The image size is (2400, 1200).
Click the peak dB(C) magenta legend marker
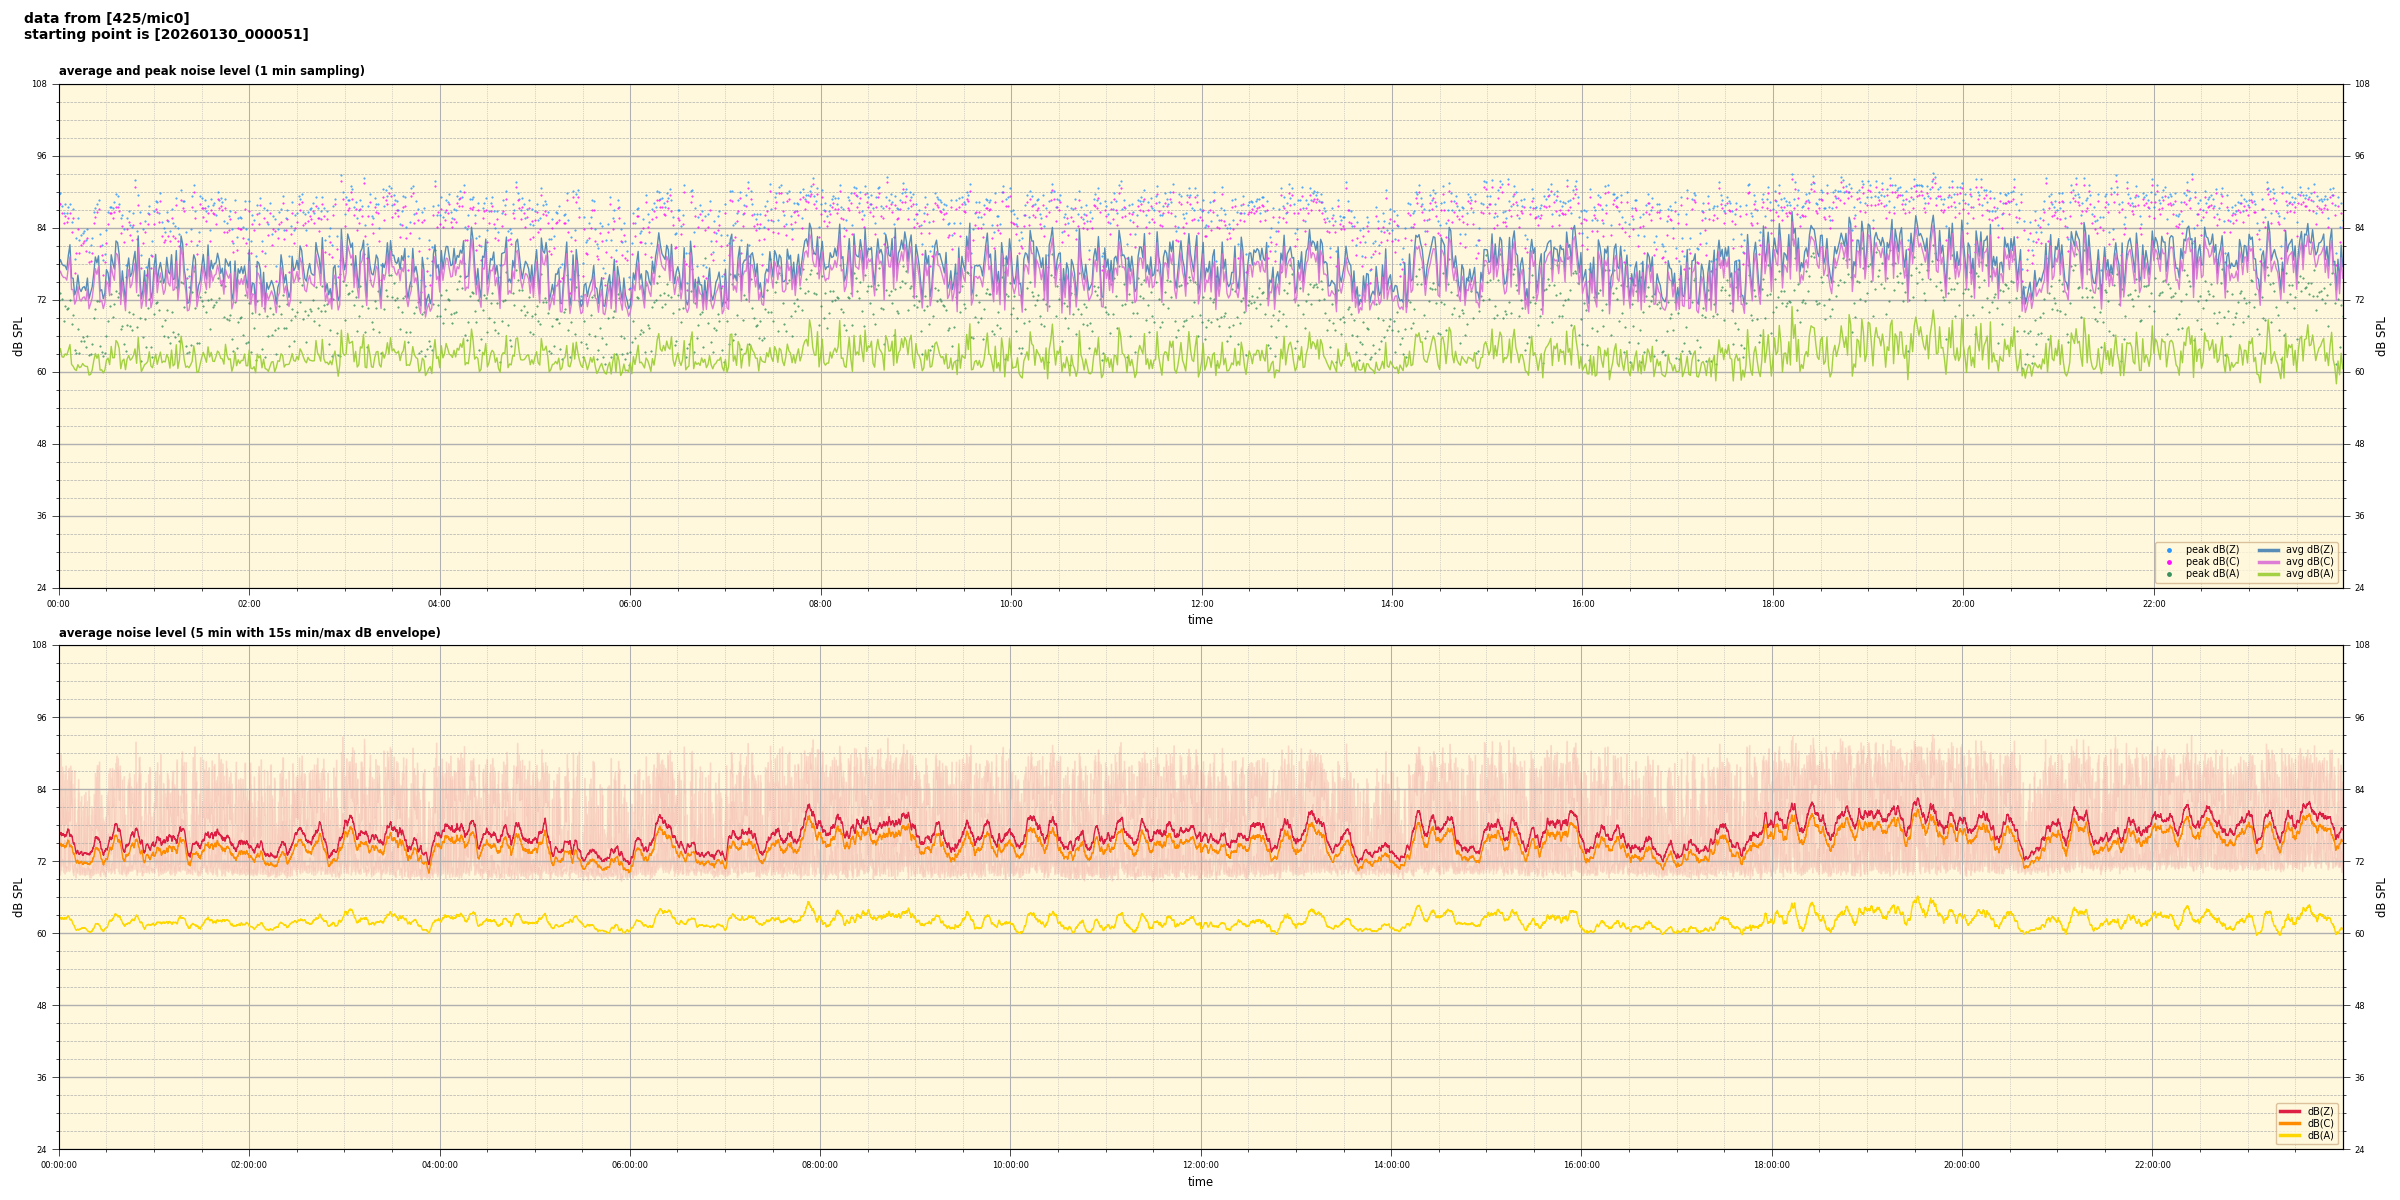pos(2169,562)
